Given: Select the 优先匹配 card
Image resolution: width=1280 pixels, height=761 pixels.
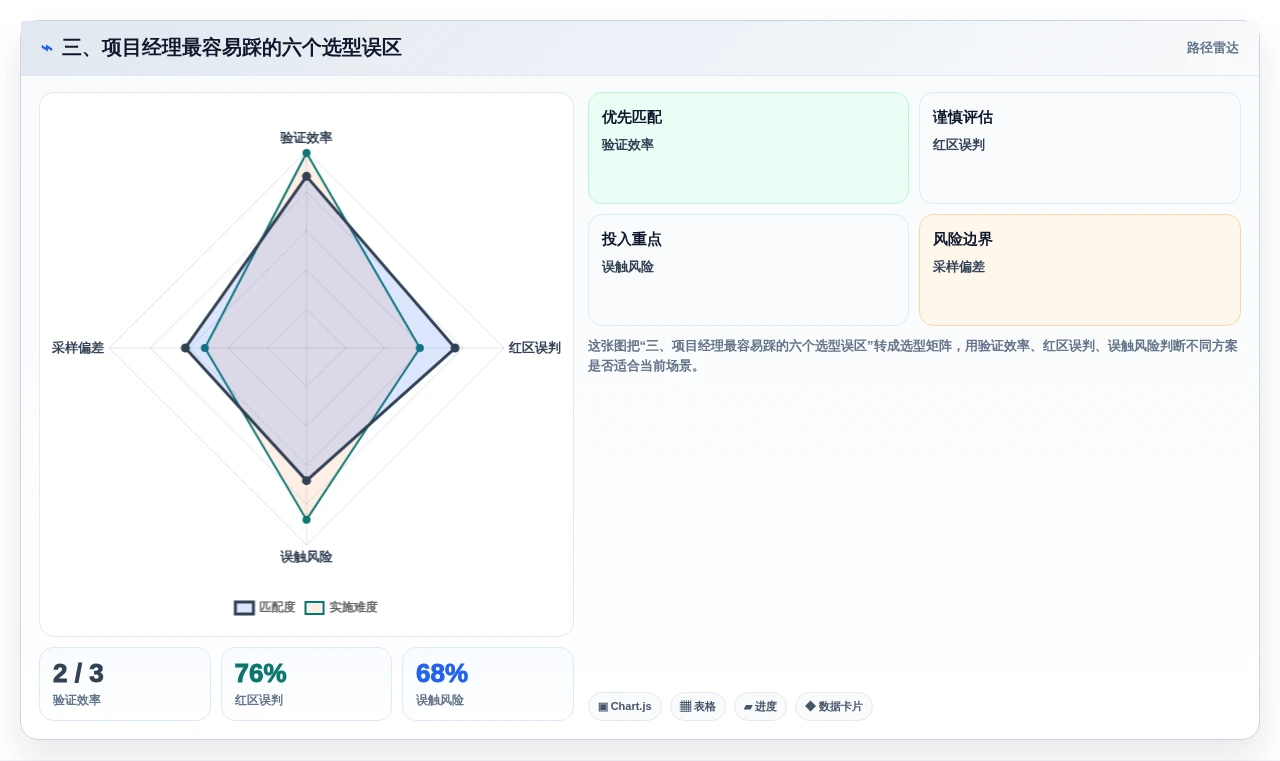Looking at the screenshot, I should (x=748, y=148).
